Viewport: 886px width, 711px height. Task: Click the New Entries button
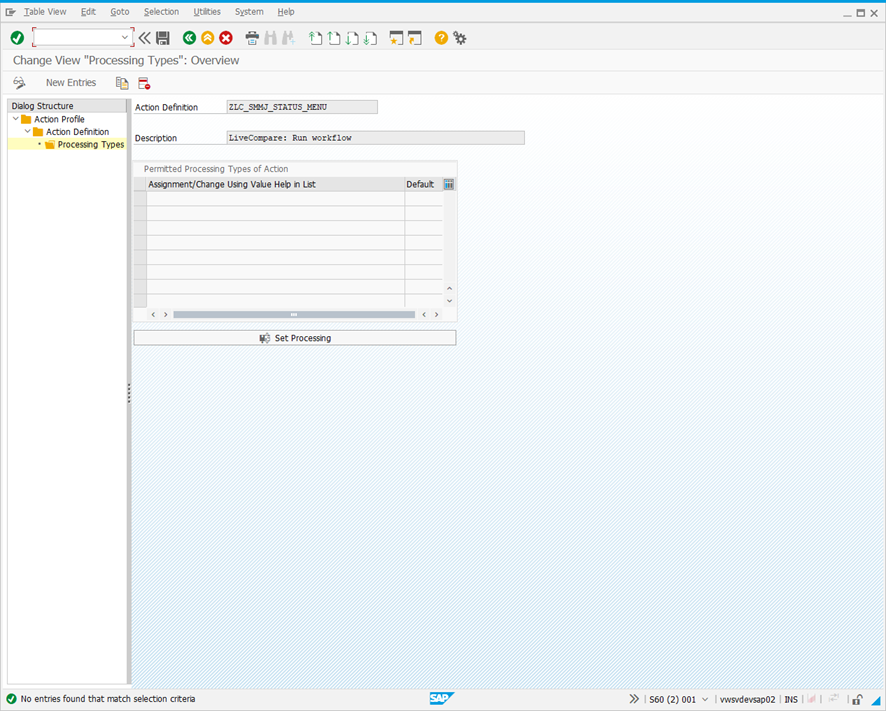[x=71, y=83]
